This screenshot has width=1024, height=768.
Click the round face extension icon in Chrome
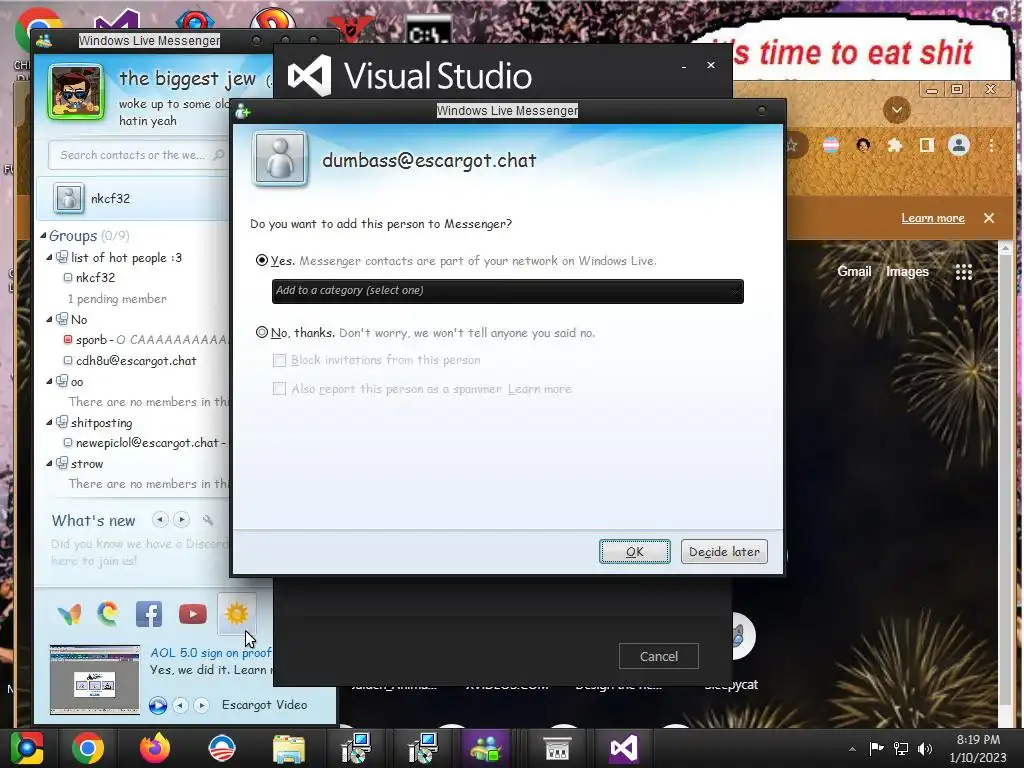(x=863, y=145)
